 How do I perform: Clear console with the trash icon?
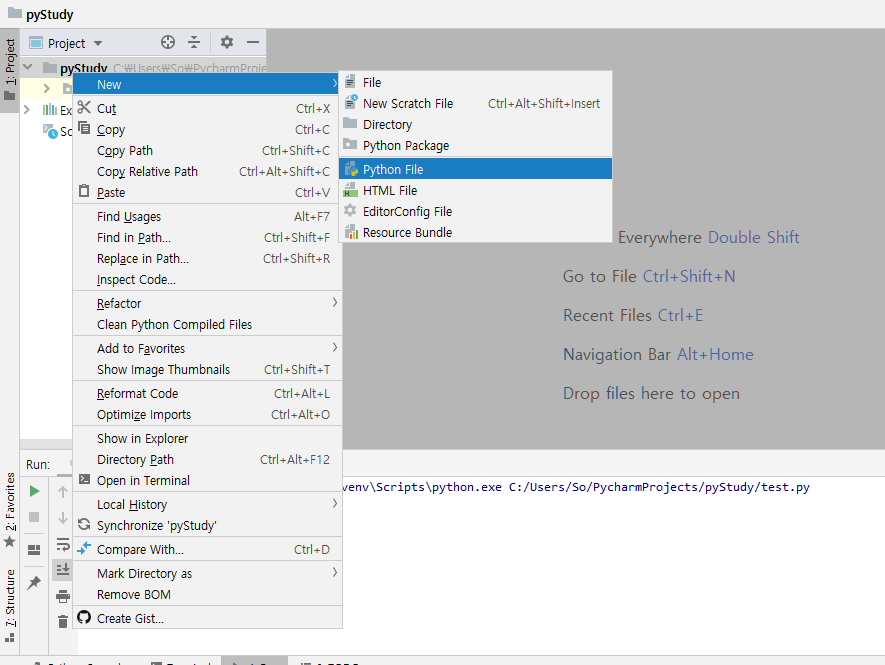[63, 622]
